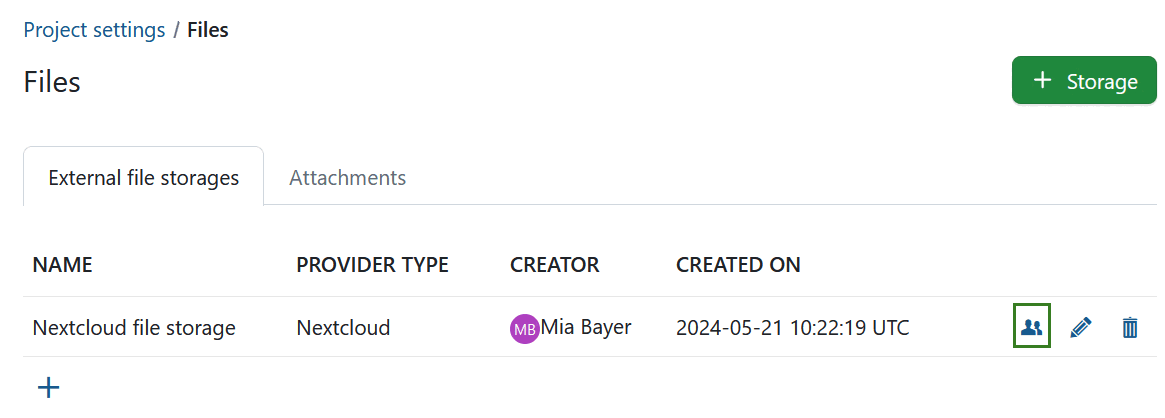Select the External file storages tab

(x=143, y=178)
